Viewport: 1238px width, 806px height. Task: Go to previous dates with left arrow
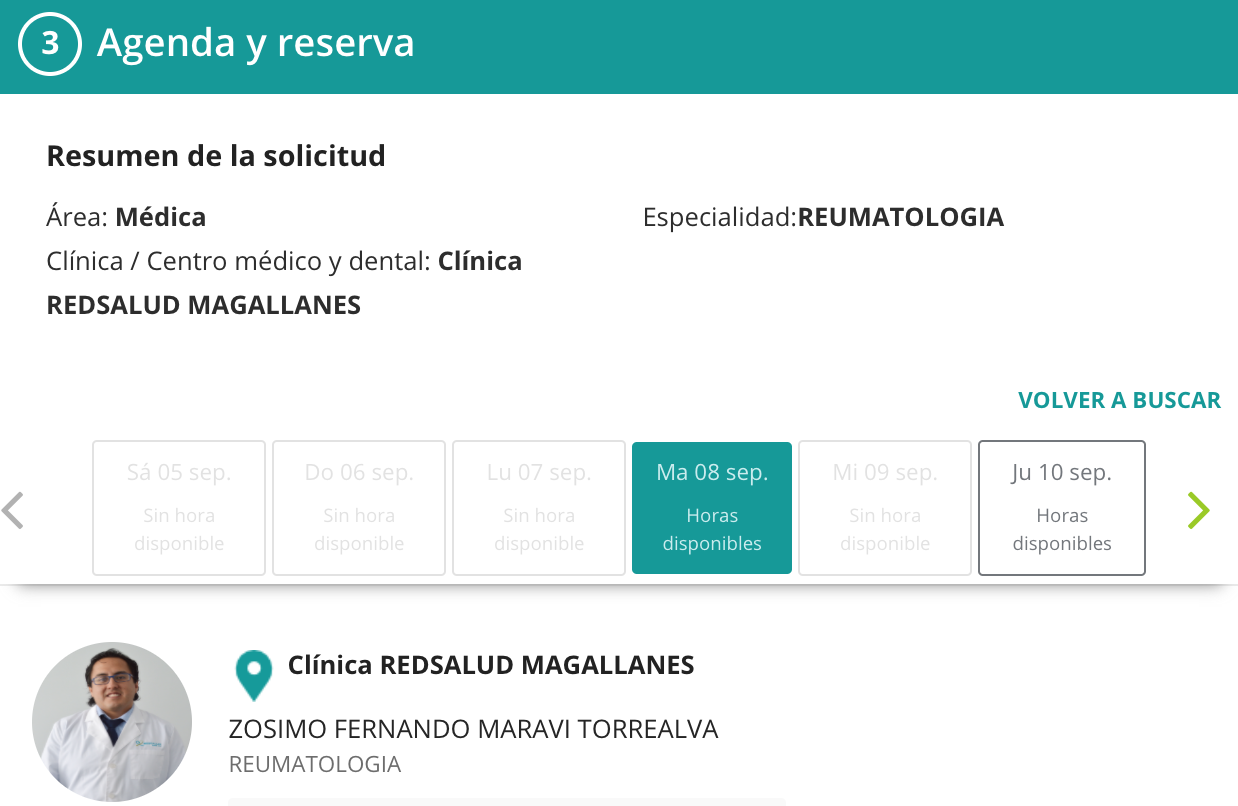pyautogui.click(x=13, y=510)
